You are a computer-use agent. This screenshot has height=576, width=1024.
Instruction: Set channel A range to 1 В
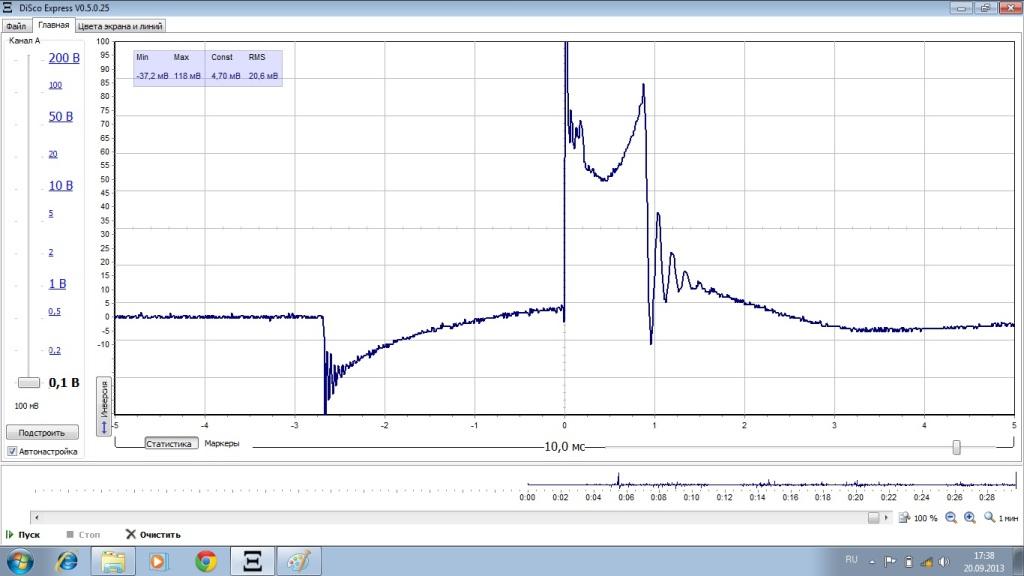coord(57,283)
